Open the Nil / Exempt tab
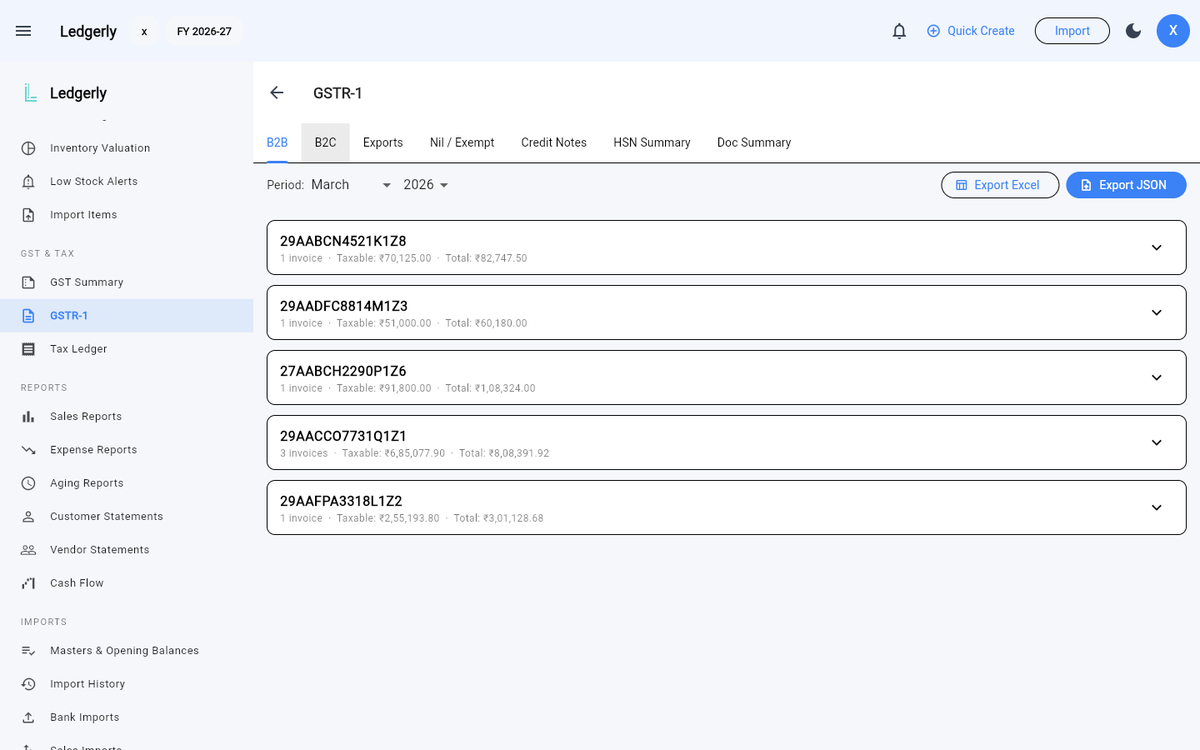This screenshot has width=1200, height=750. click(462, 143)
